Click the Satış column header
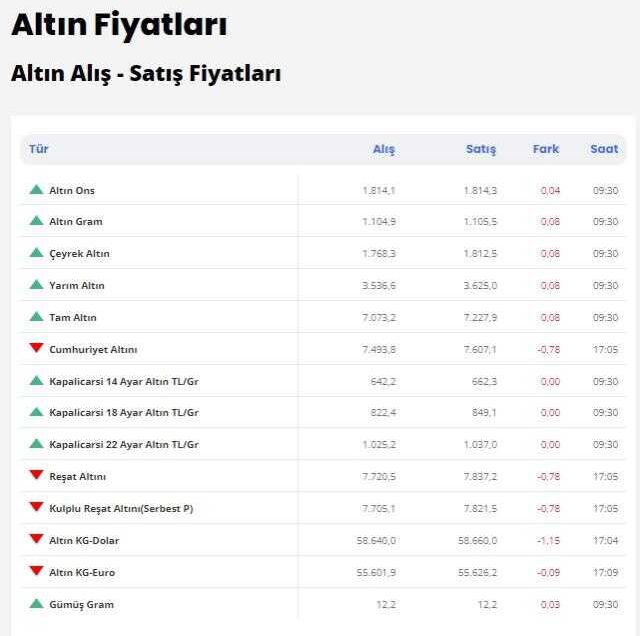 click(481, 149)
